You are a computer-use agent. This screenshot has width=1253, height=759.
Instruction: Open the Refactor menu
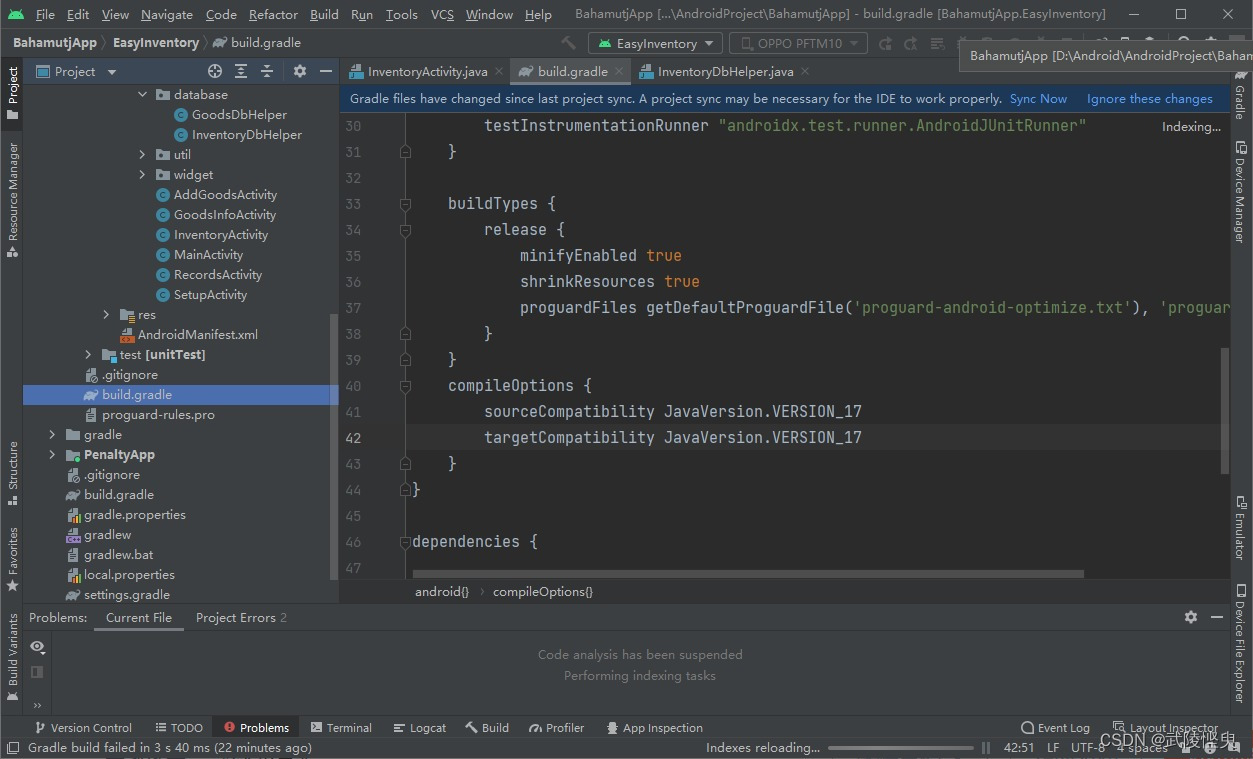coord(273,14)
